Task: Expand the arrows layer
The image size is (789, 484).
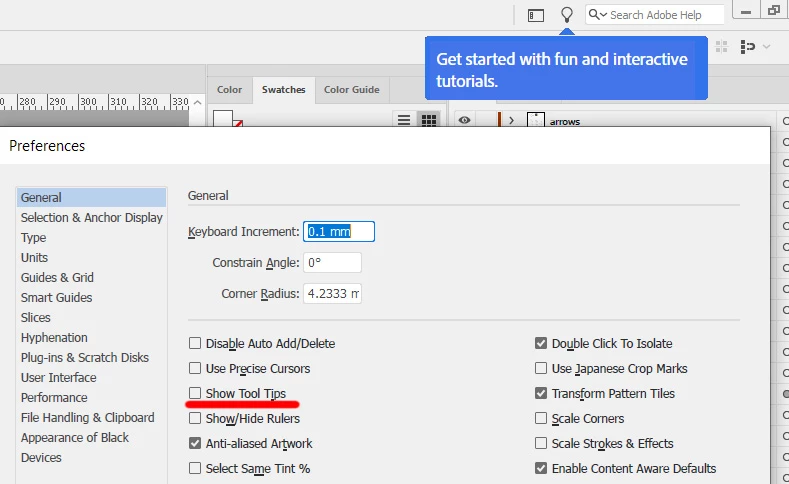Action: coord(511,121)
